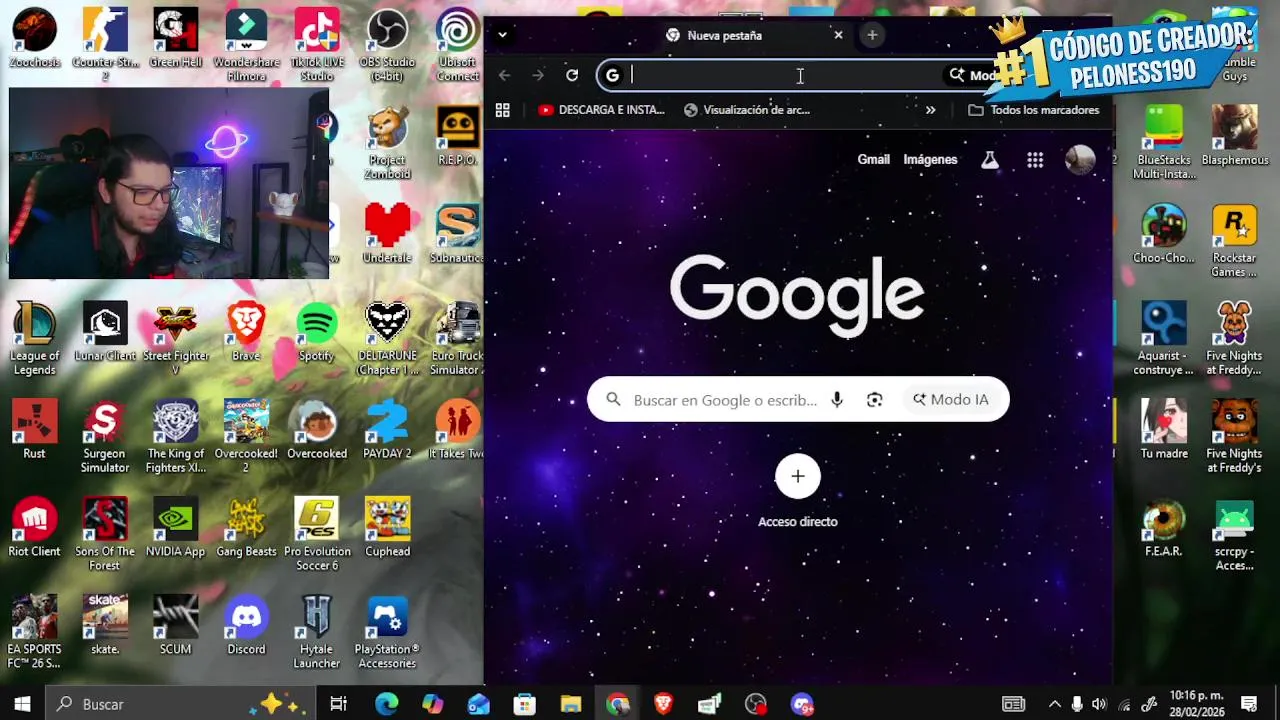
Task: Open Chrome tab search dropdown arrow
Action: (x=502, y=35)
